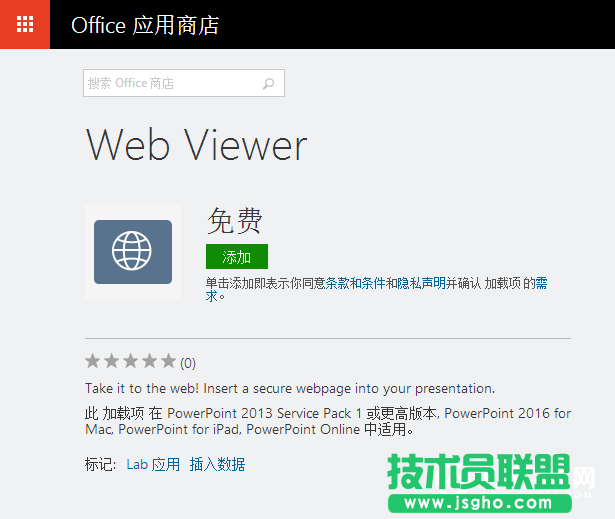
Task: Open the Office app launcher waffle icon
Action: tap(25, 24)
